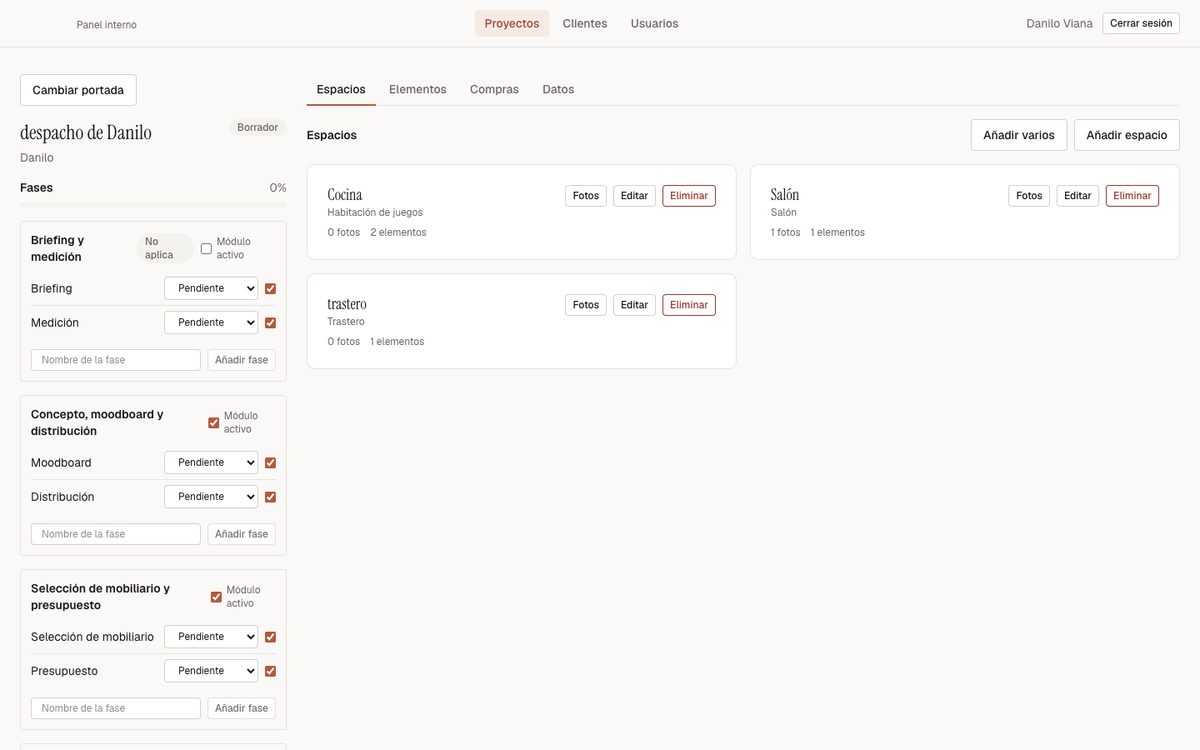The height and width of the screenshot is (750, 1200).
Task: Click the Añadir espacio button
Action: pyautogui.click(x=1127, y=135)
